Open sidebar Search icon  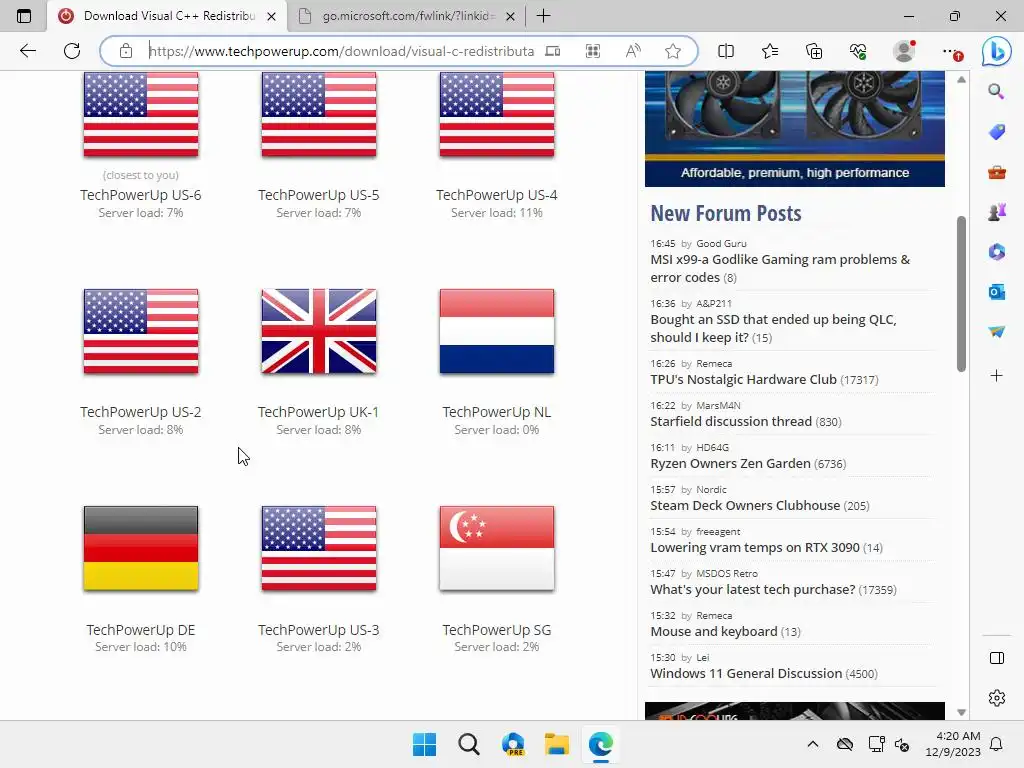pos(996,91)
